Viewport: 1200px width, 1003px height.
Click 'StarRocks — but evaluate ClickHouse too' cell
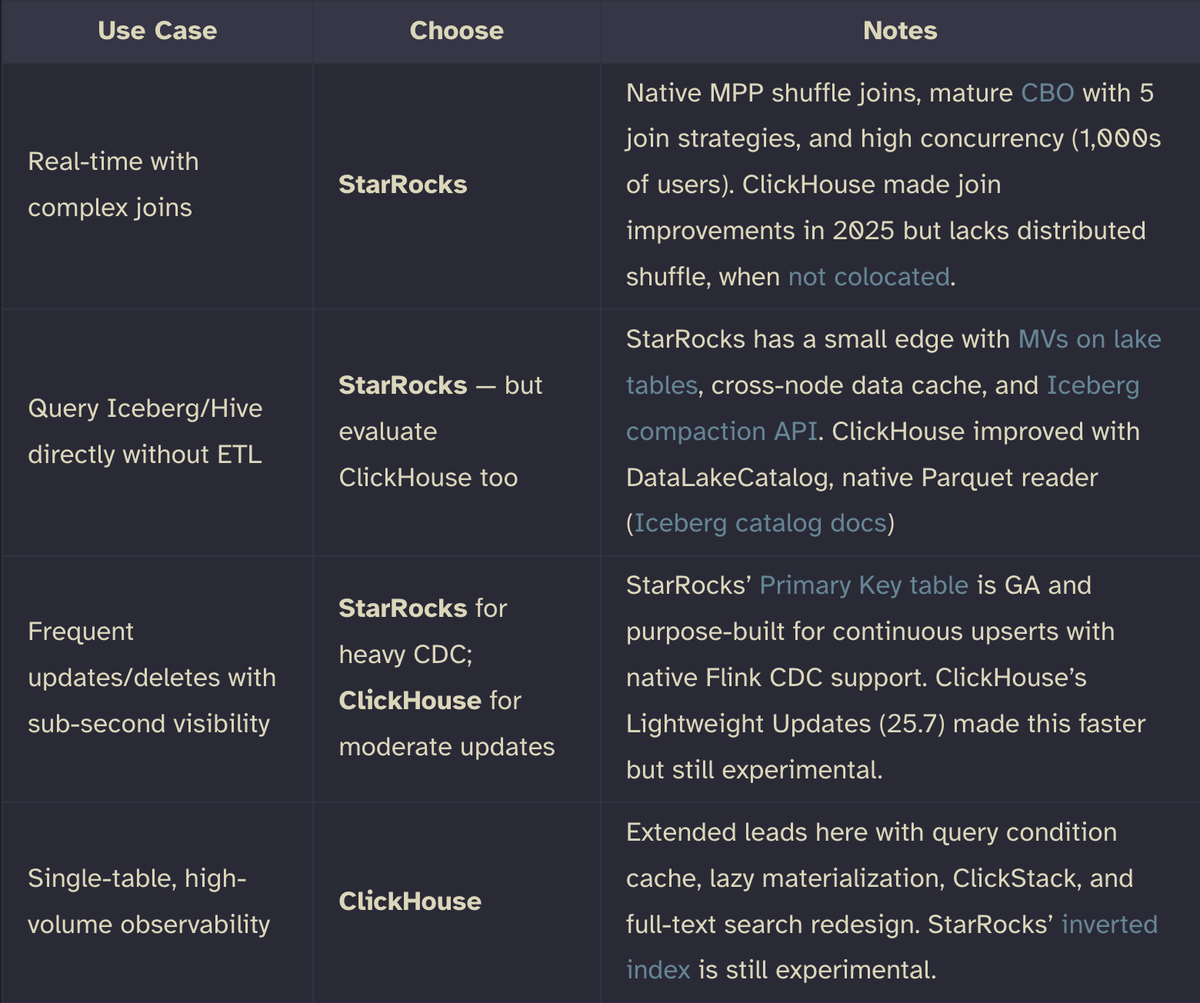pyautogui.click(x=457, y=432)
